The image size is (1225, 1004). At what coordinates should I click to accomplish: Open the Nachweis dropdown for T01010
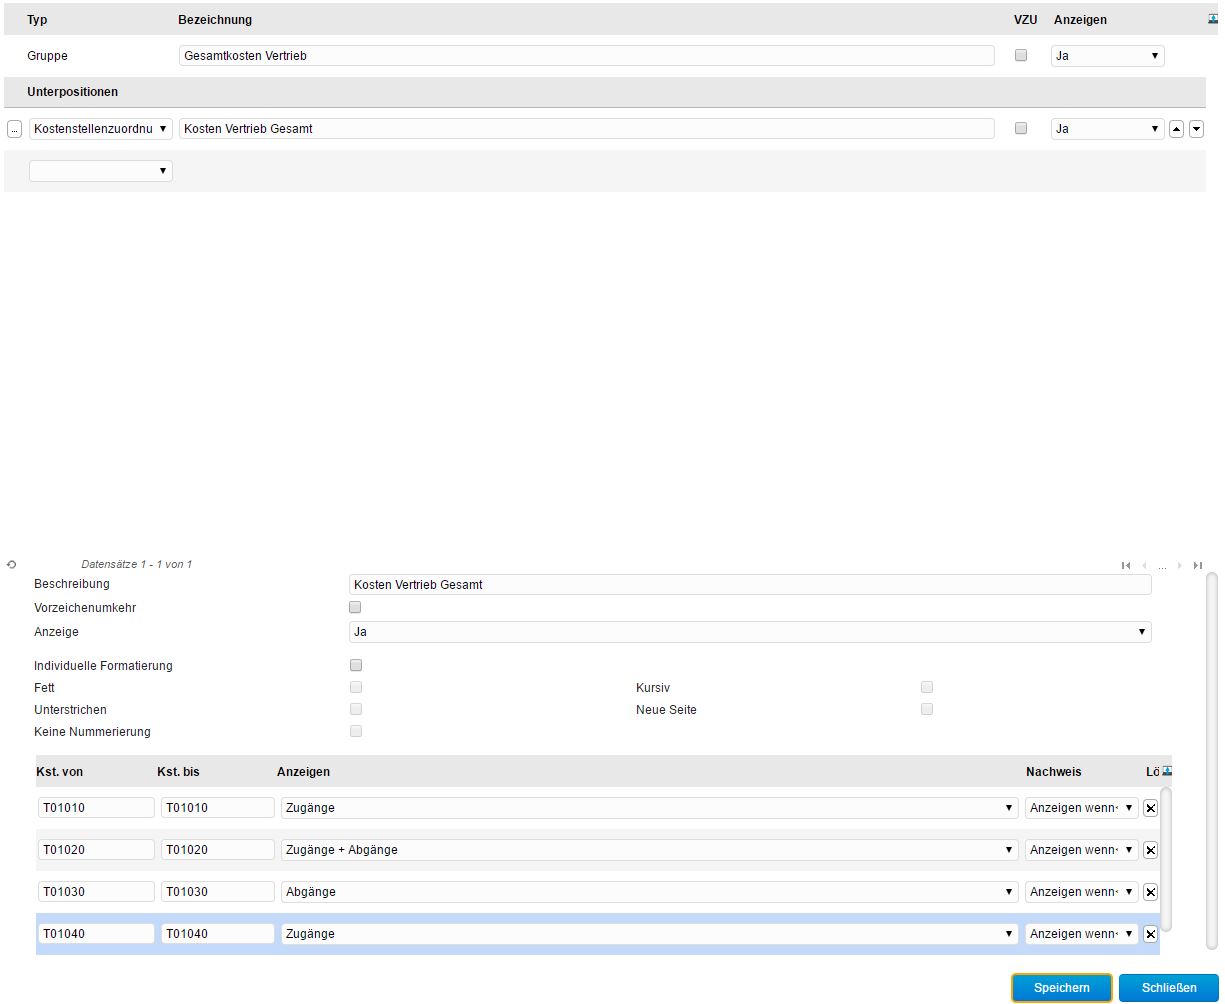coord(1081,808)
